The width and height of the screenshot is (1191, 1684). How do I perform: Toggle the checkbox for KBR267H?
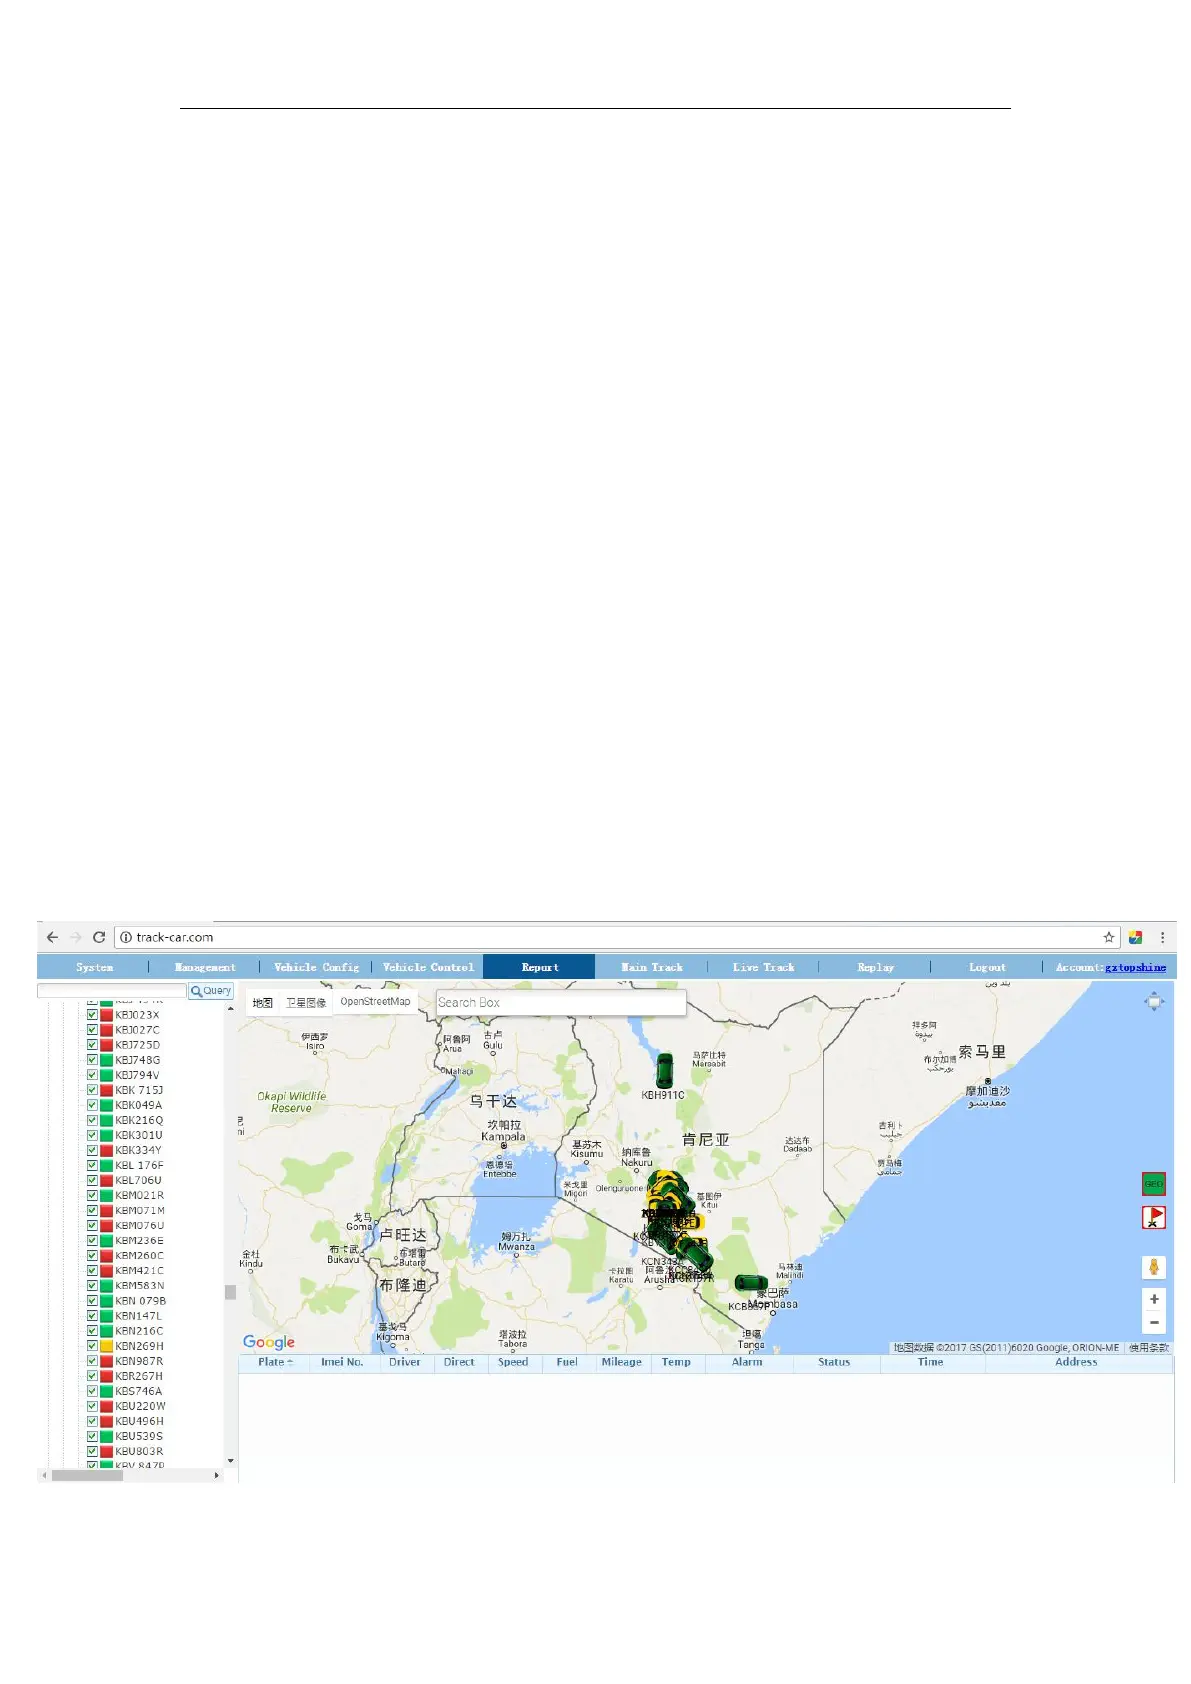coord(92,1376)
